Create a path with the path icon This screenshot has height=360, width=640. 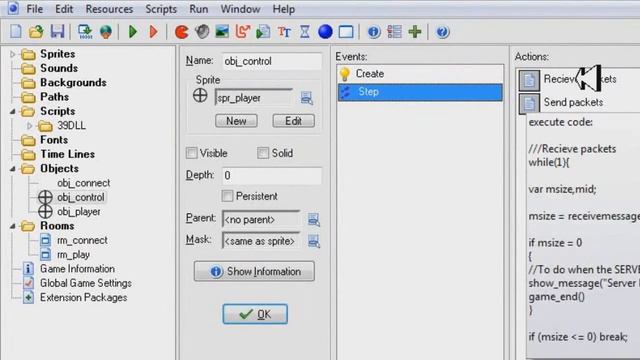[x=243, y=31]
